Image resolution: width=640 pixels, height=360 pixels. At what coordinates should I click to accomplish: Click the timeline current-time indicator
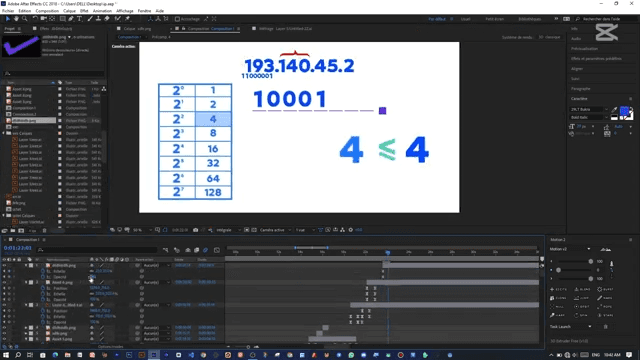tap(388, 253)
